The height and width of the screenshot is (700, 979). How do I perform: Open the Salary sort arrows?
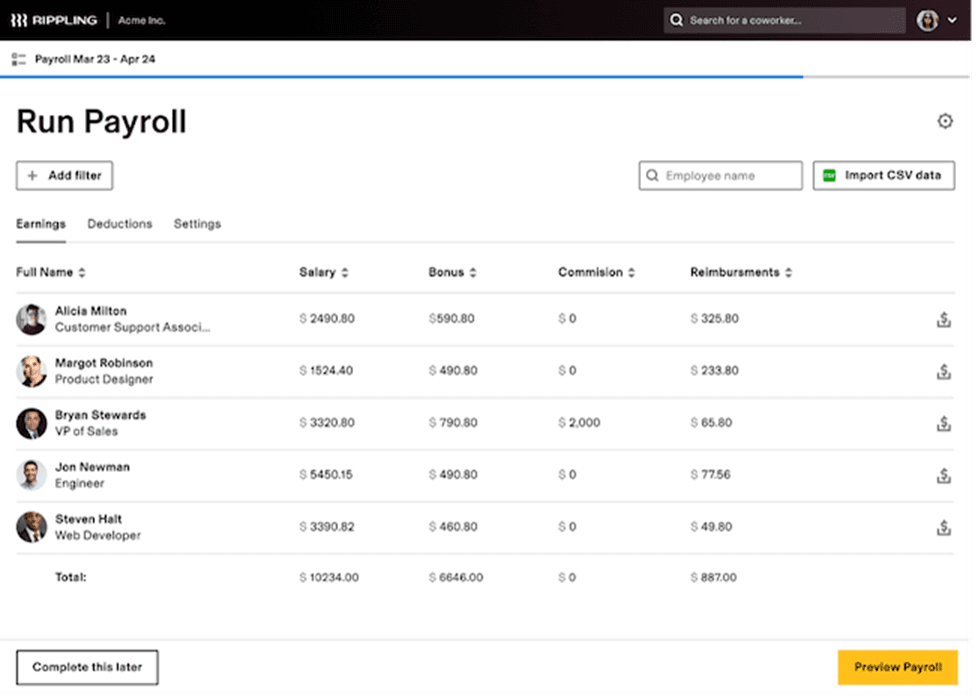(x=343, y=271)
